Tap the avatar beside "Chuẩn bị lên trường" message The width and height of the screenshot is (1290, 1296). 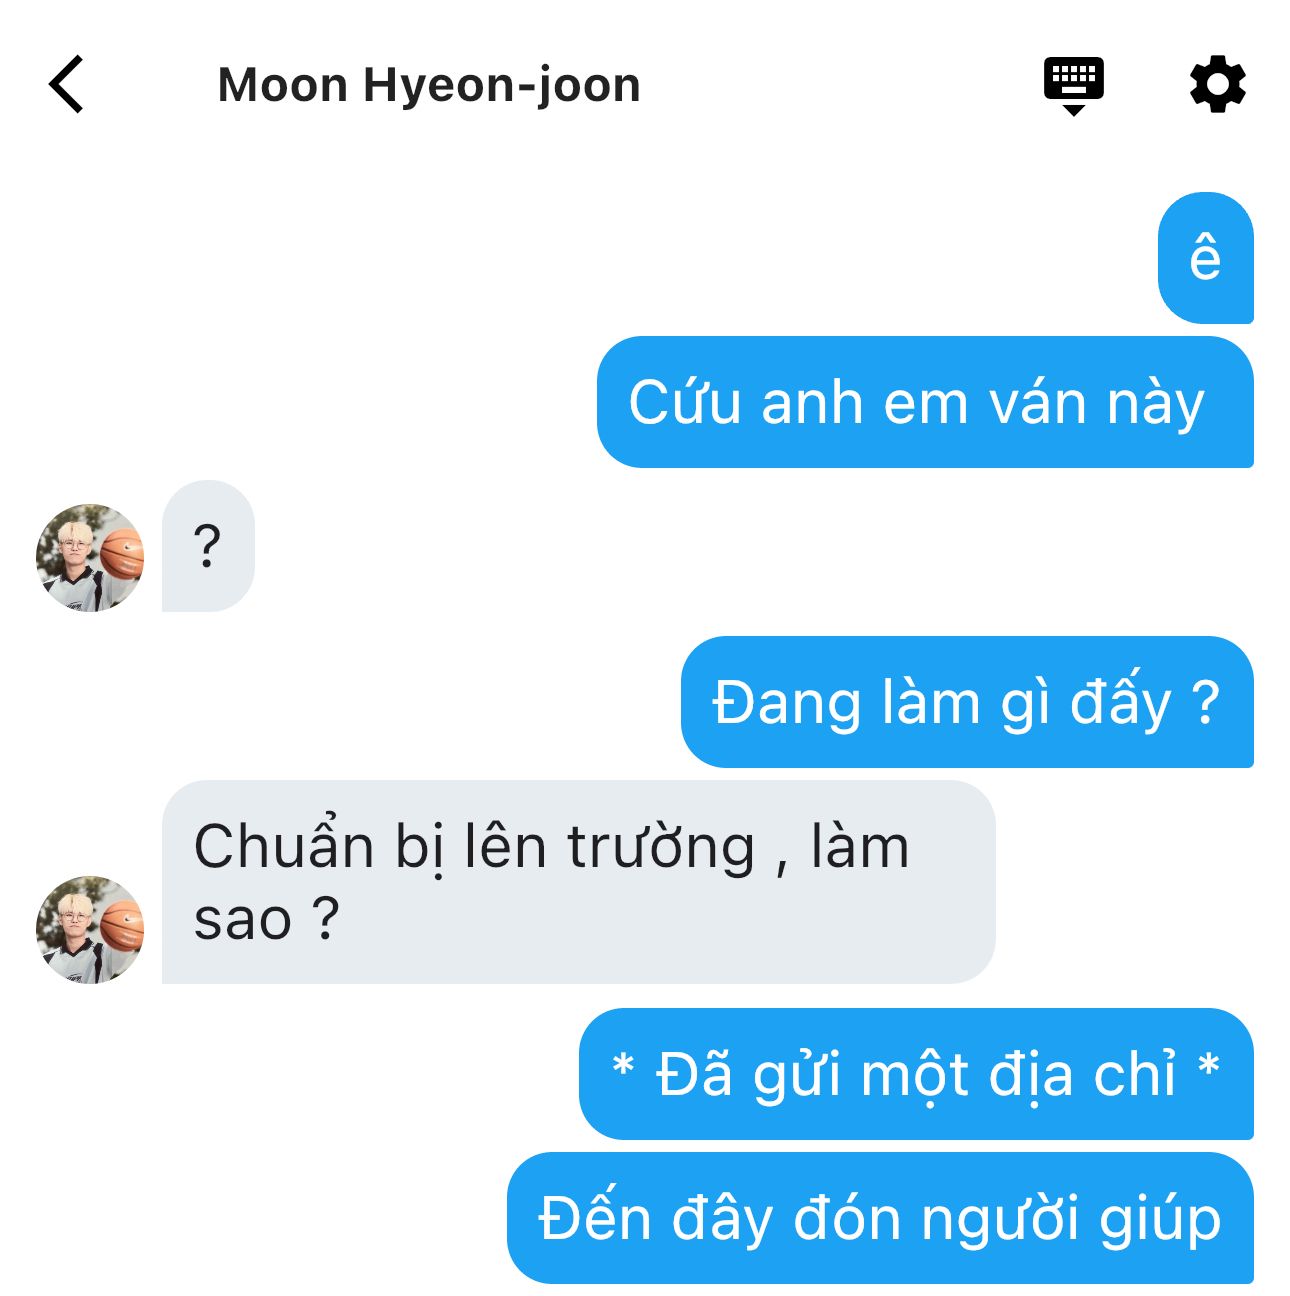(90, 929)
